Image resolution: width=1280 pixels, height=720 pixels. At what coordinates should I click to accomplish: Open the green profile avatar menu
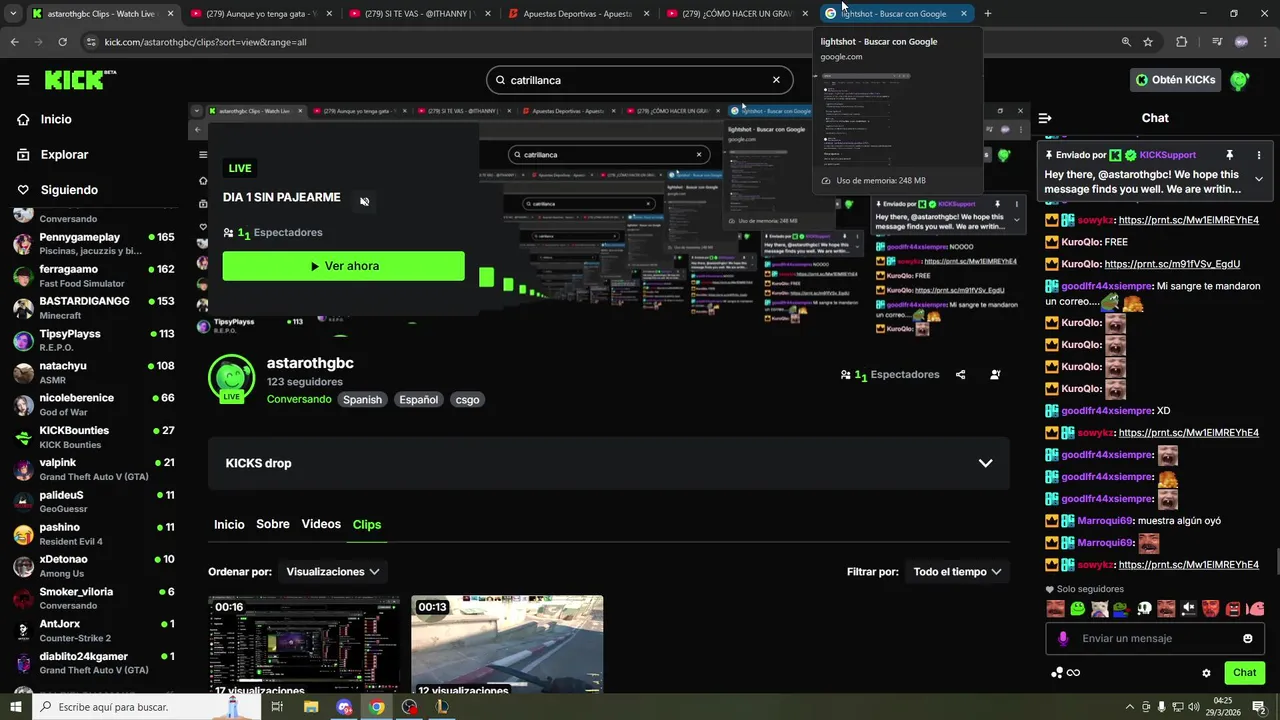point(1240,80)
